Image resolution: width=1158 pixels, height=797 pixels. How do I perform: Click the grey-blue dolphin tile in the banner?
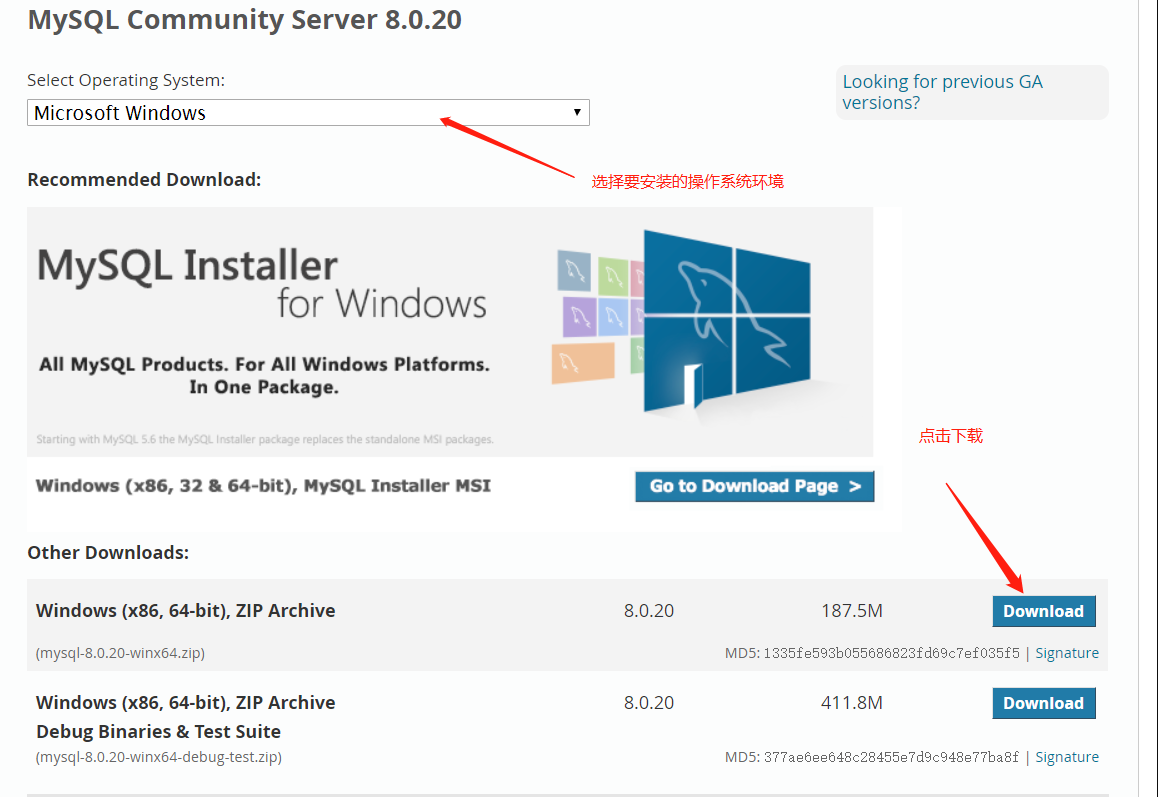pos(574,271)
